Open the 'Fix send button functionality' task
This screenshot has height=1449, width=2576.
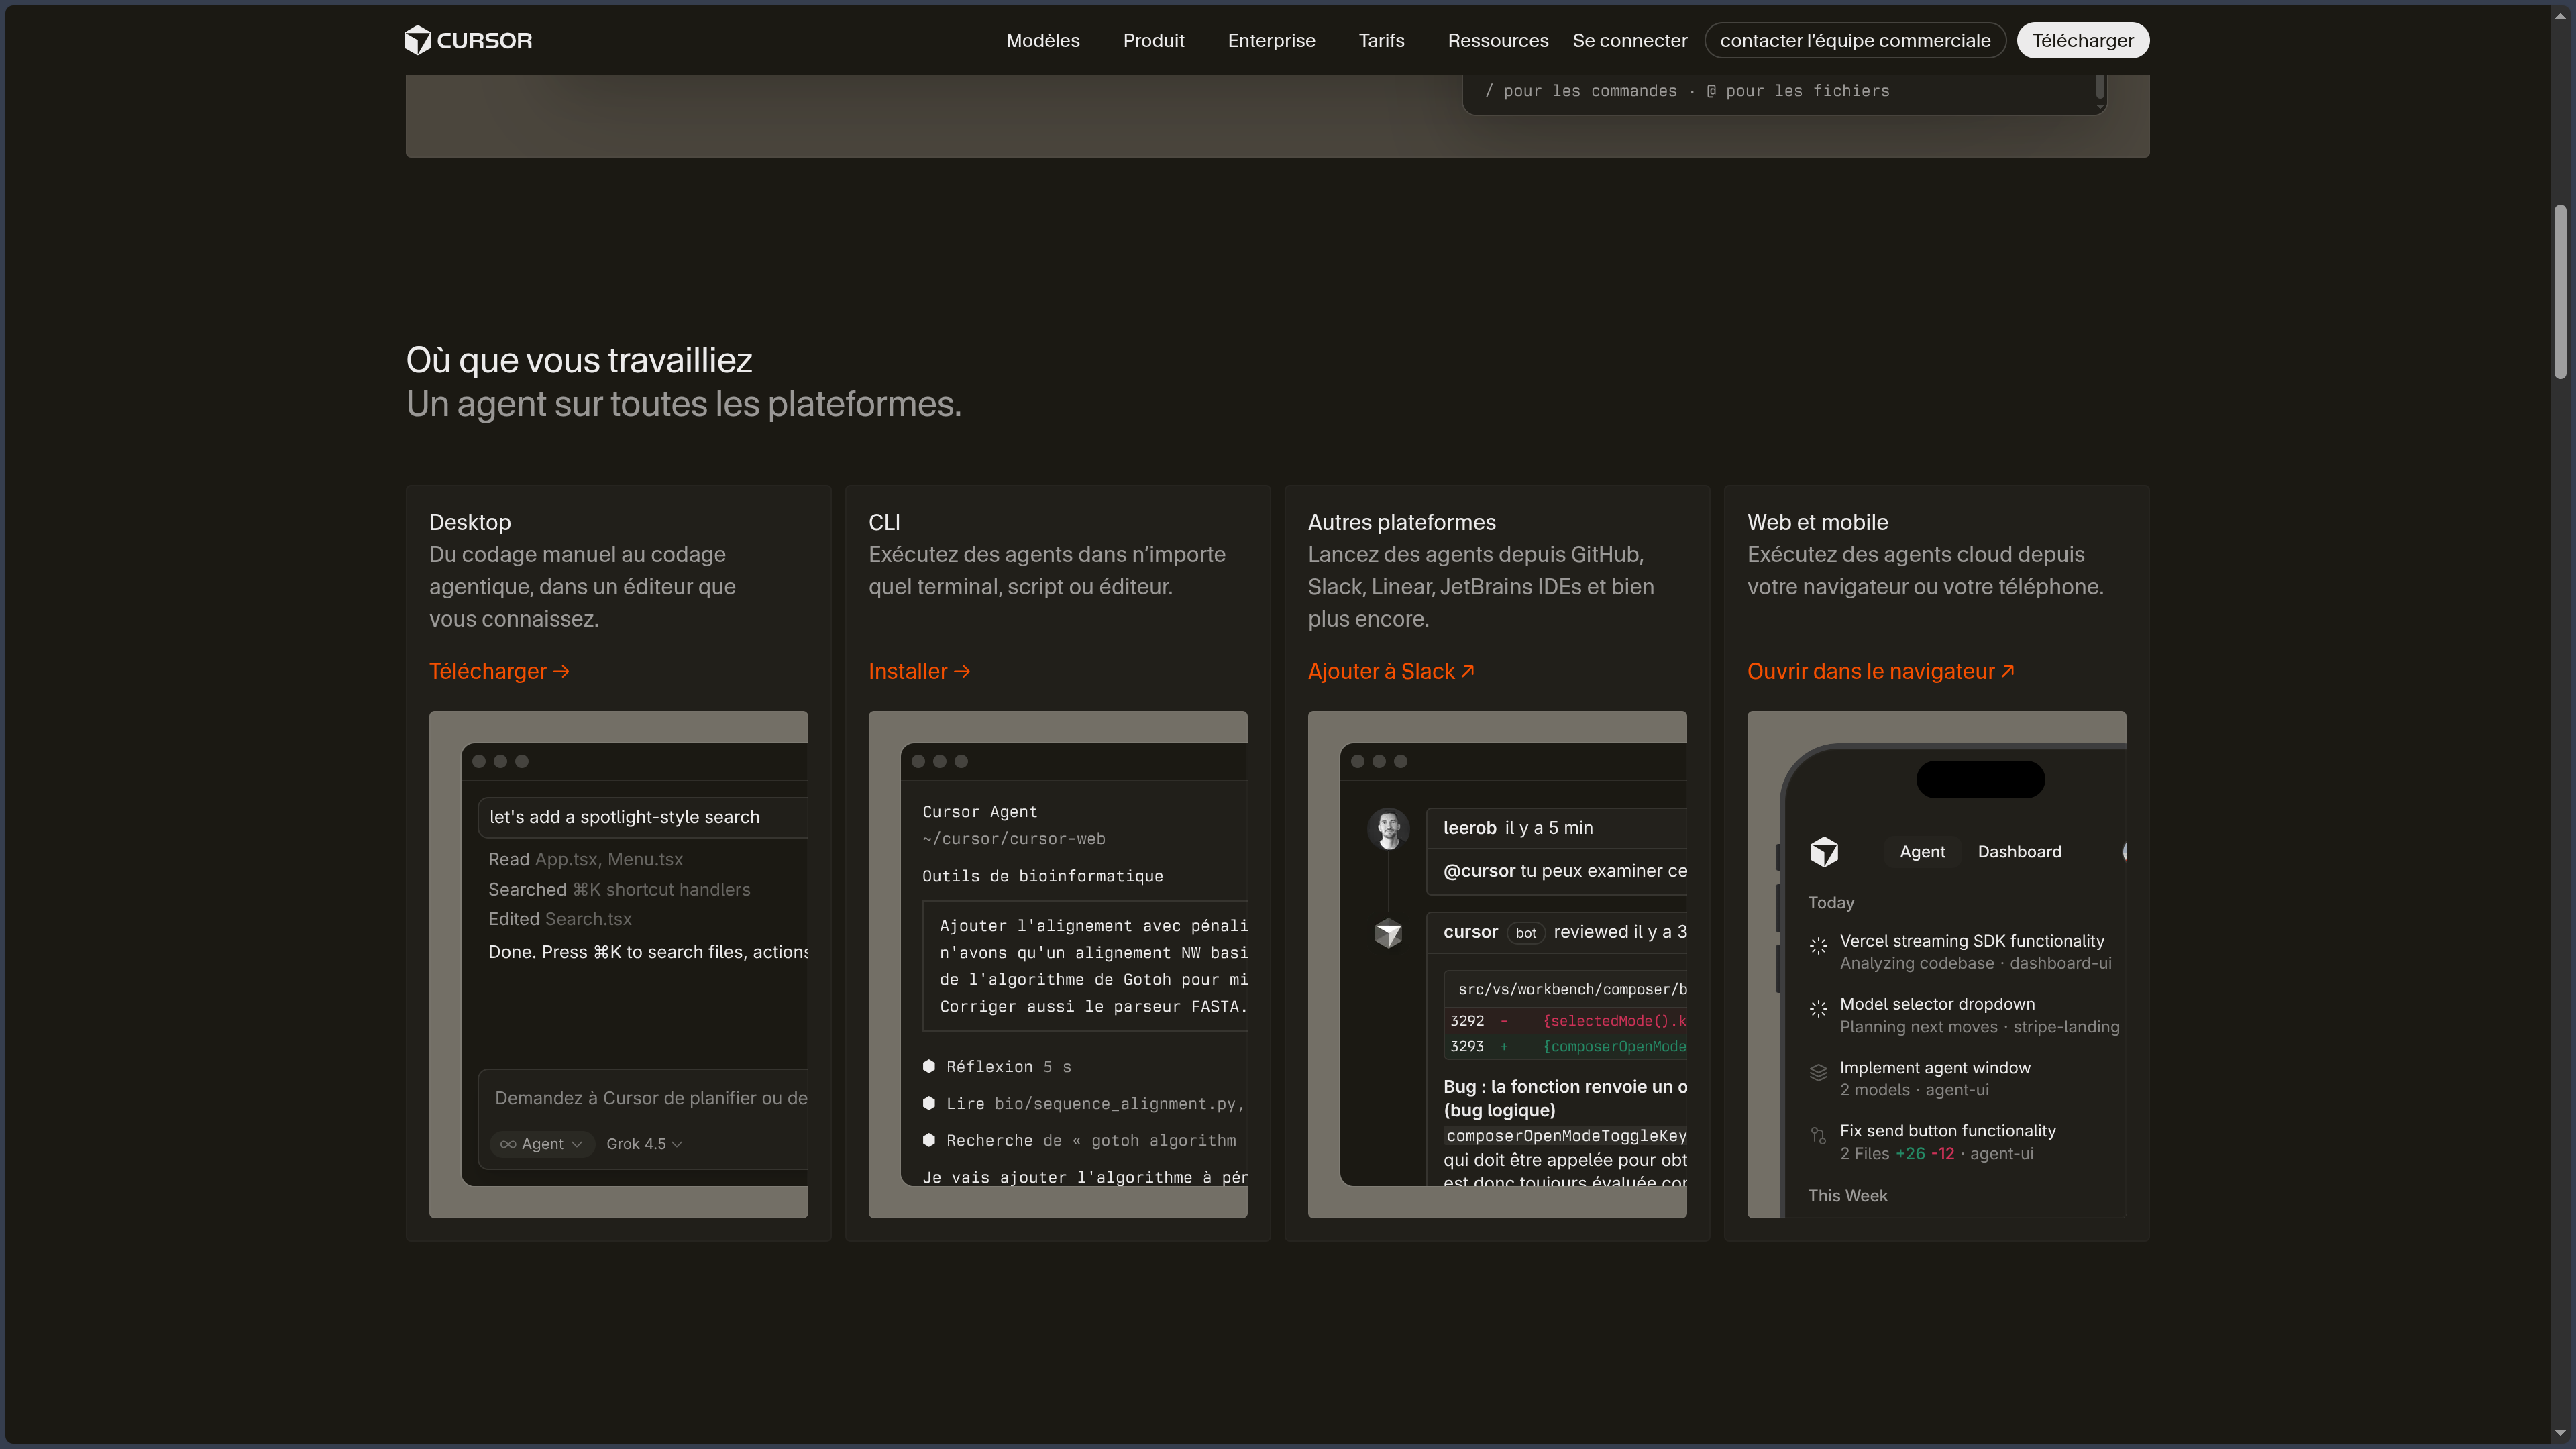point(1966,1141)
